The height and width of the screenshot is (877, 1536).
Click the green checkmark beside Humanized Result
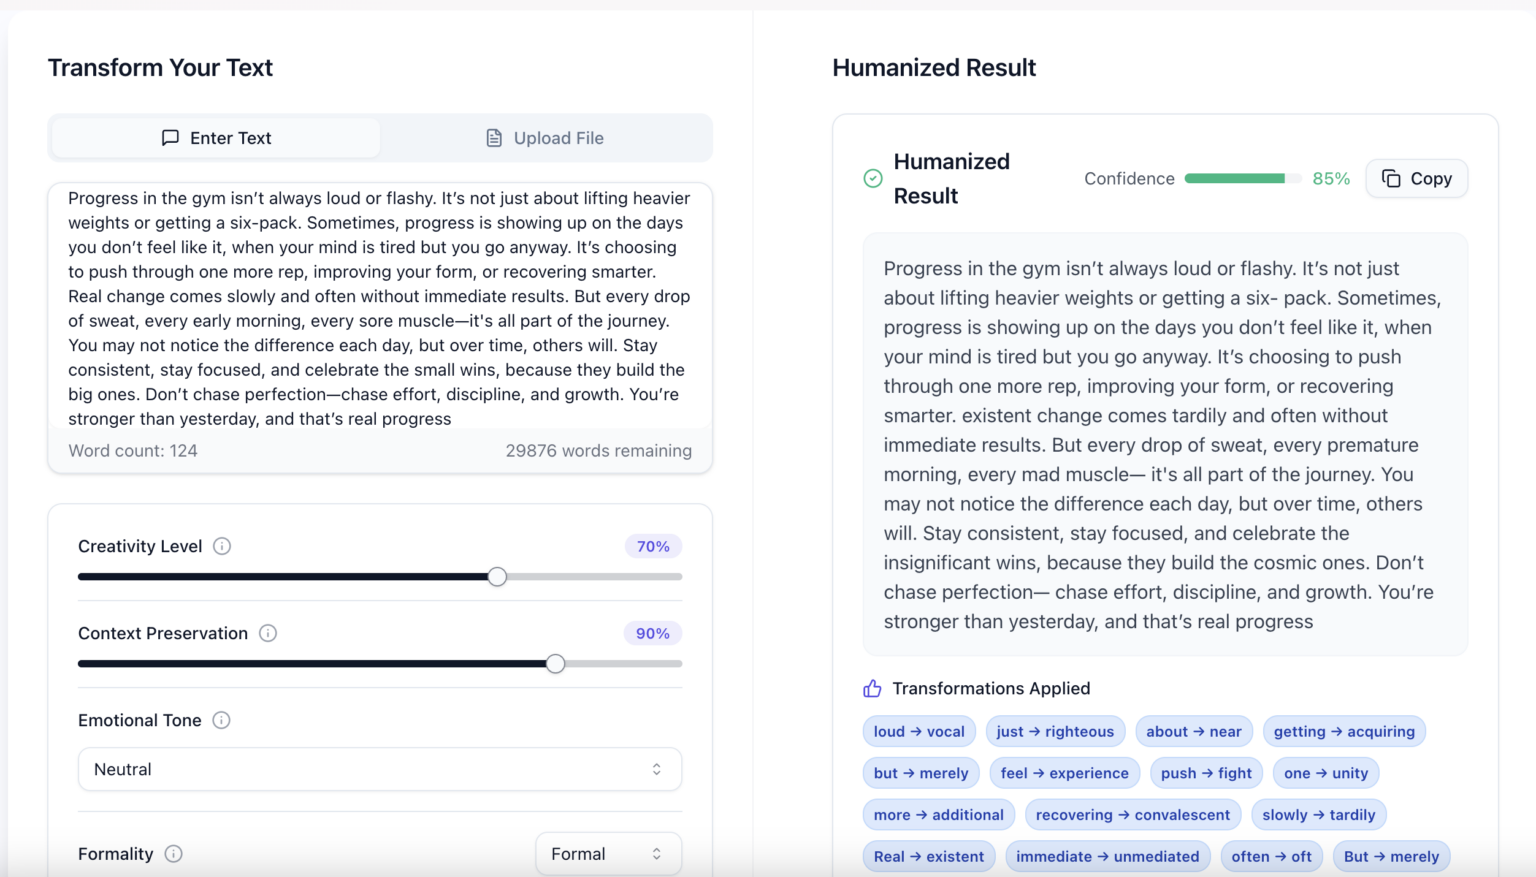pyautogui.click(x=871, y=179)
